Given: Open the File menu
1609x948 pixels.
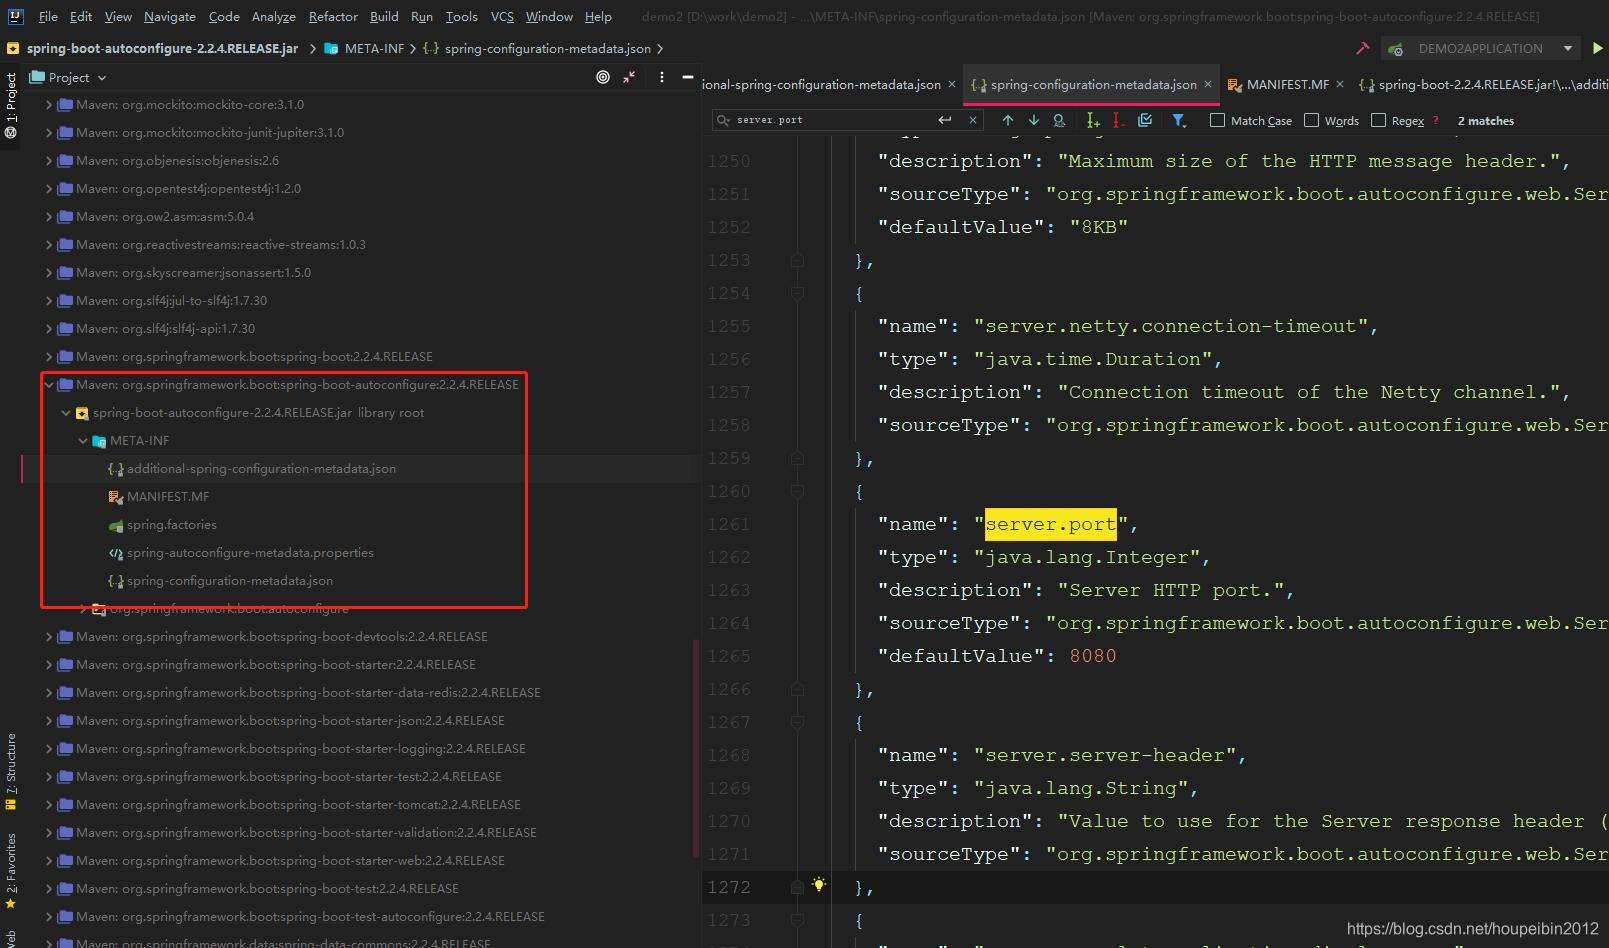Looking at the screenshot, I should (x=48, y=17).
